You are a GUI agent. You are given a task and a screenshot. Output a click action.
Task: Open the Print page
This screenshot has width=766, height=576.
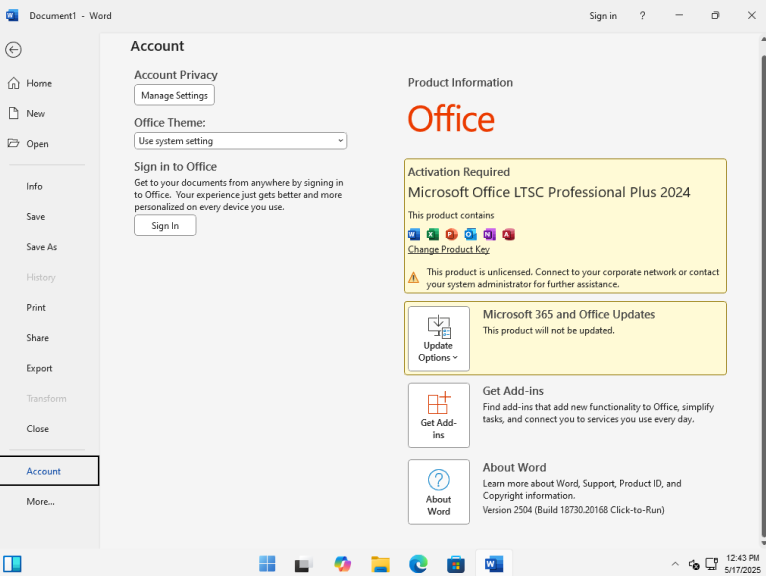(x=36, y=307)
